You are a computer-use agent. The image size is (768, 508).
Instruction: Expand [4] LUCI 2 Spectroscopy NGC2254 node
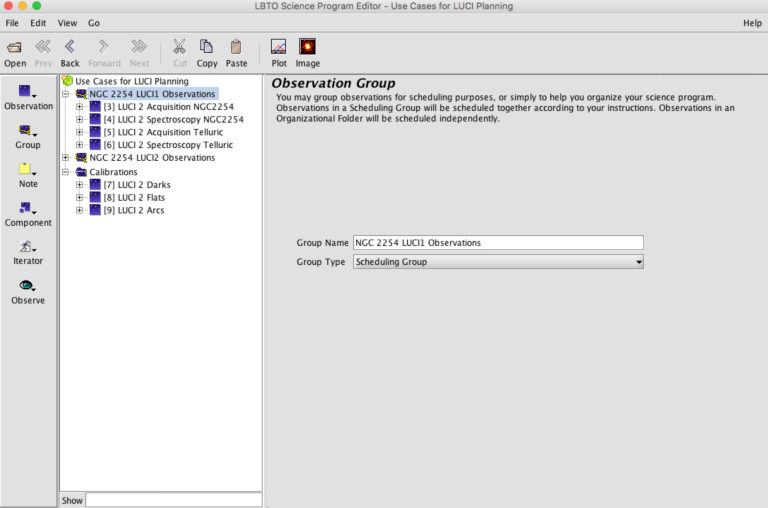pos(79,119)
